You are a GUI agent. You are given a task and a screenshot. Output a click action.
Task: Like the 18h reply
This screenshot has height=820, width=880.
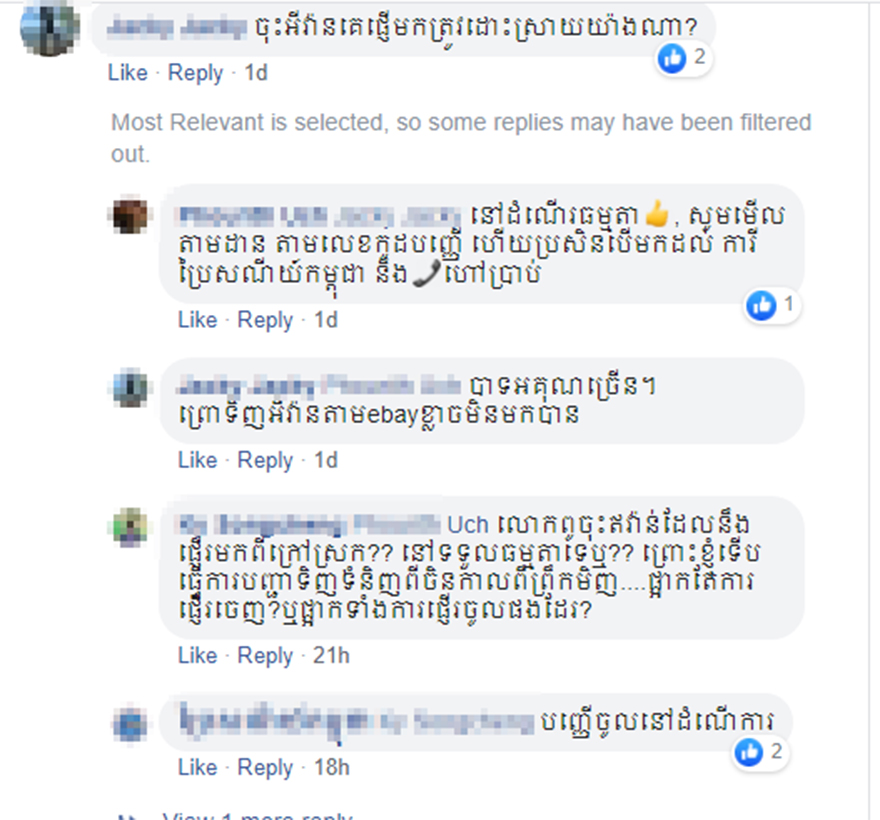point(198,767)
